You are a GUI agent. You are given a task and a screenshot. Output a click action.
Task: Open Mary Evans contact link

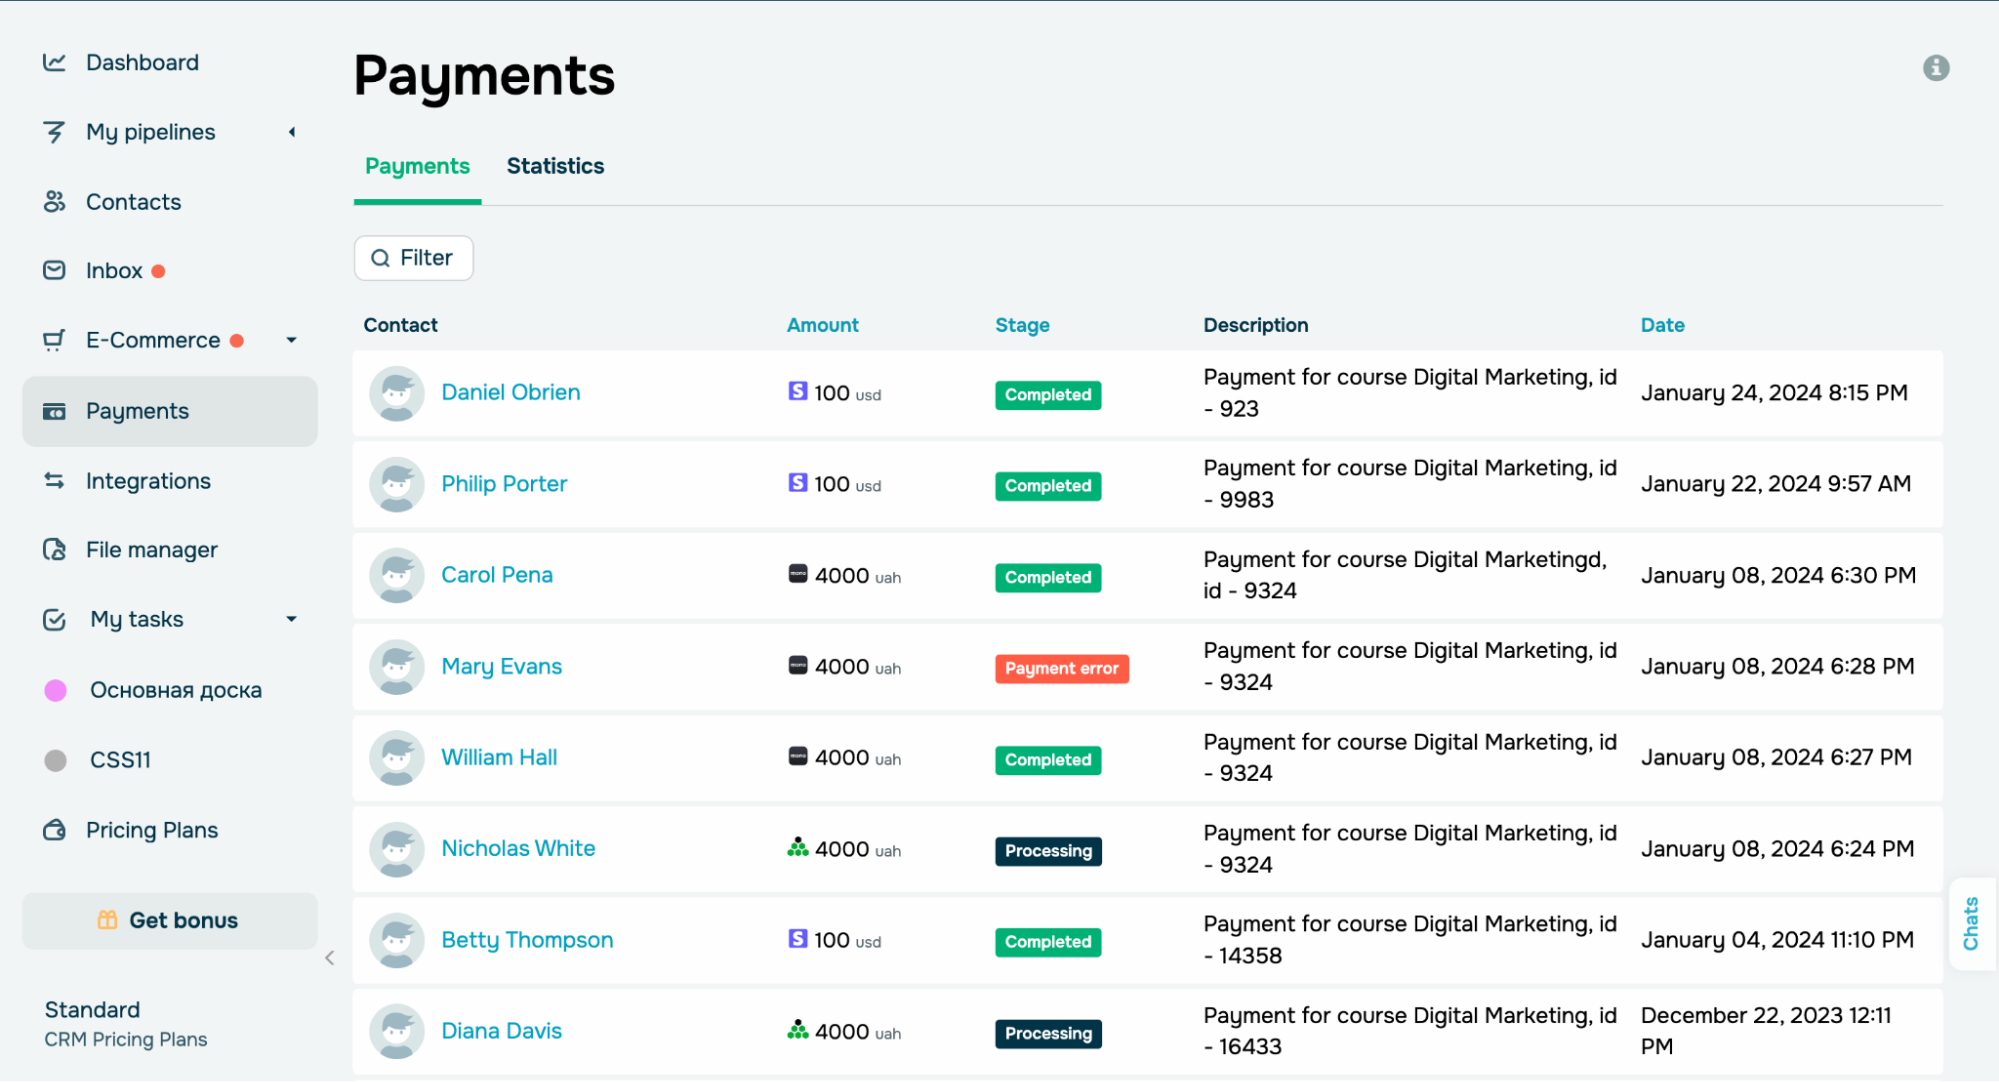[501, 667]
